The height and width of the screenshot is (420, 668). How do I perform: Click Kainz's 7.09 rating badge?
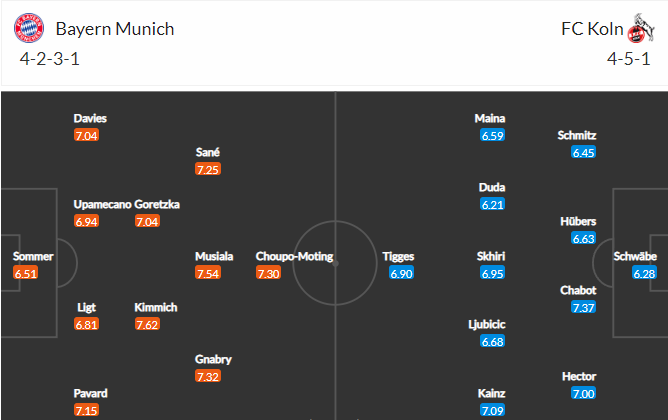tap(492, 410)
